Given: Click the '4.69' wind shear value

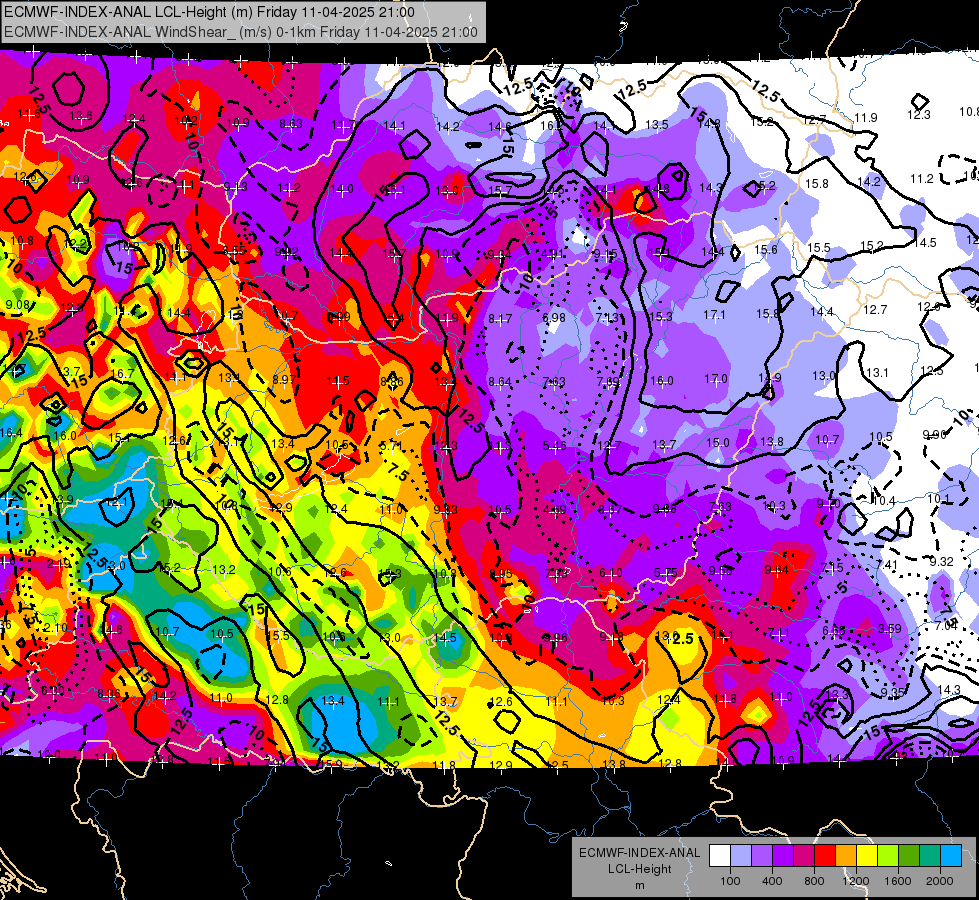Looking at the screenshot, I should point(555,510).
